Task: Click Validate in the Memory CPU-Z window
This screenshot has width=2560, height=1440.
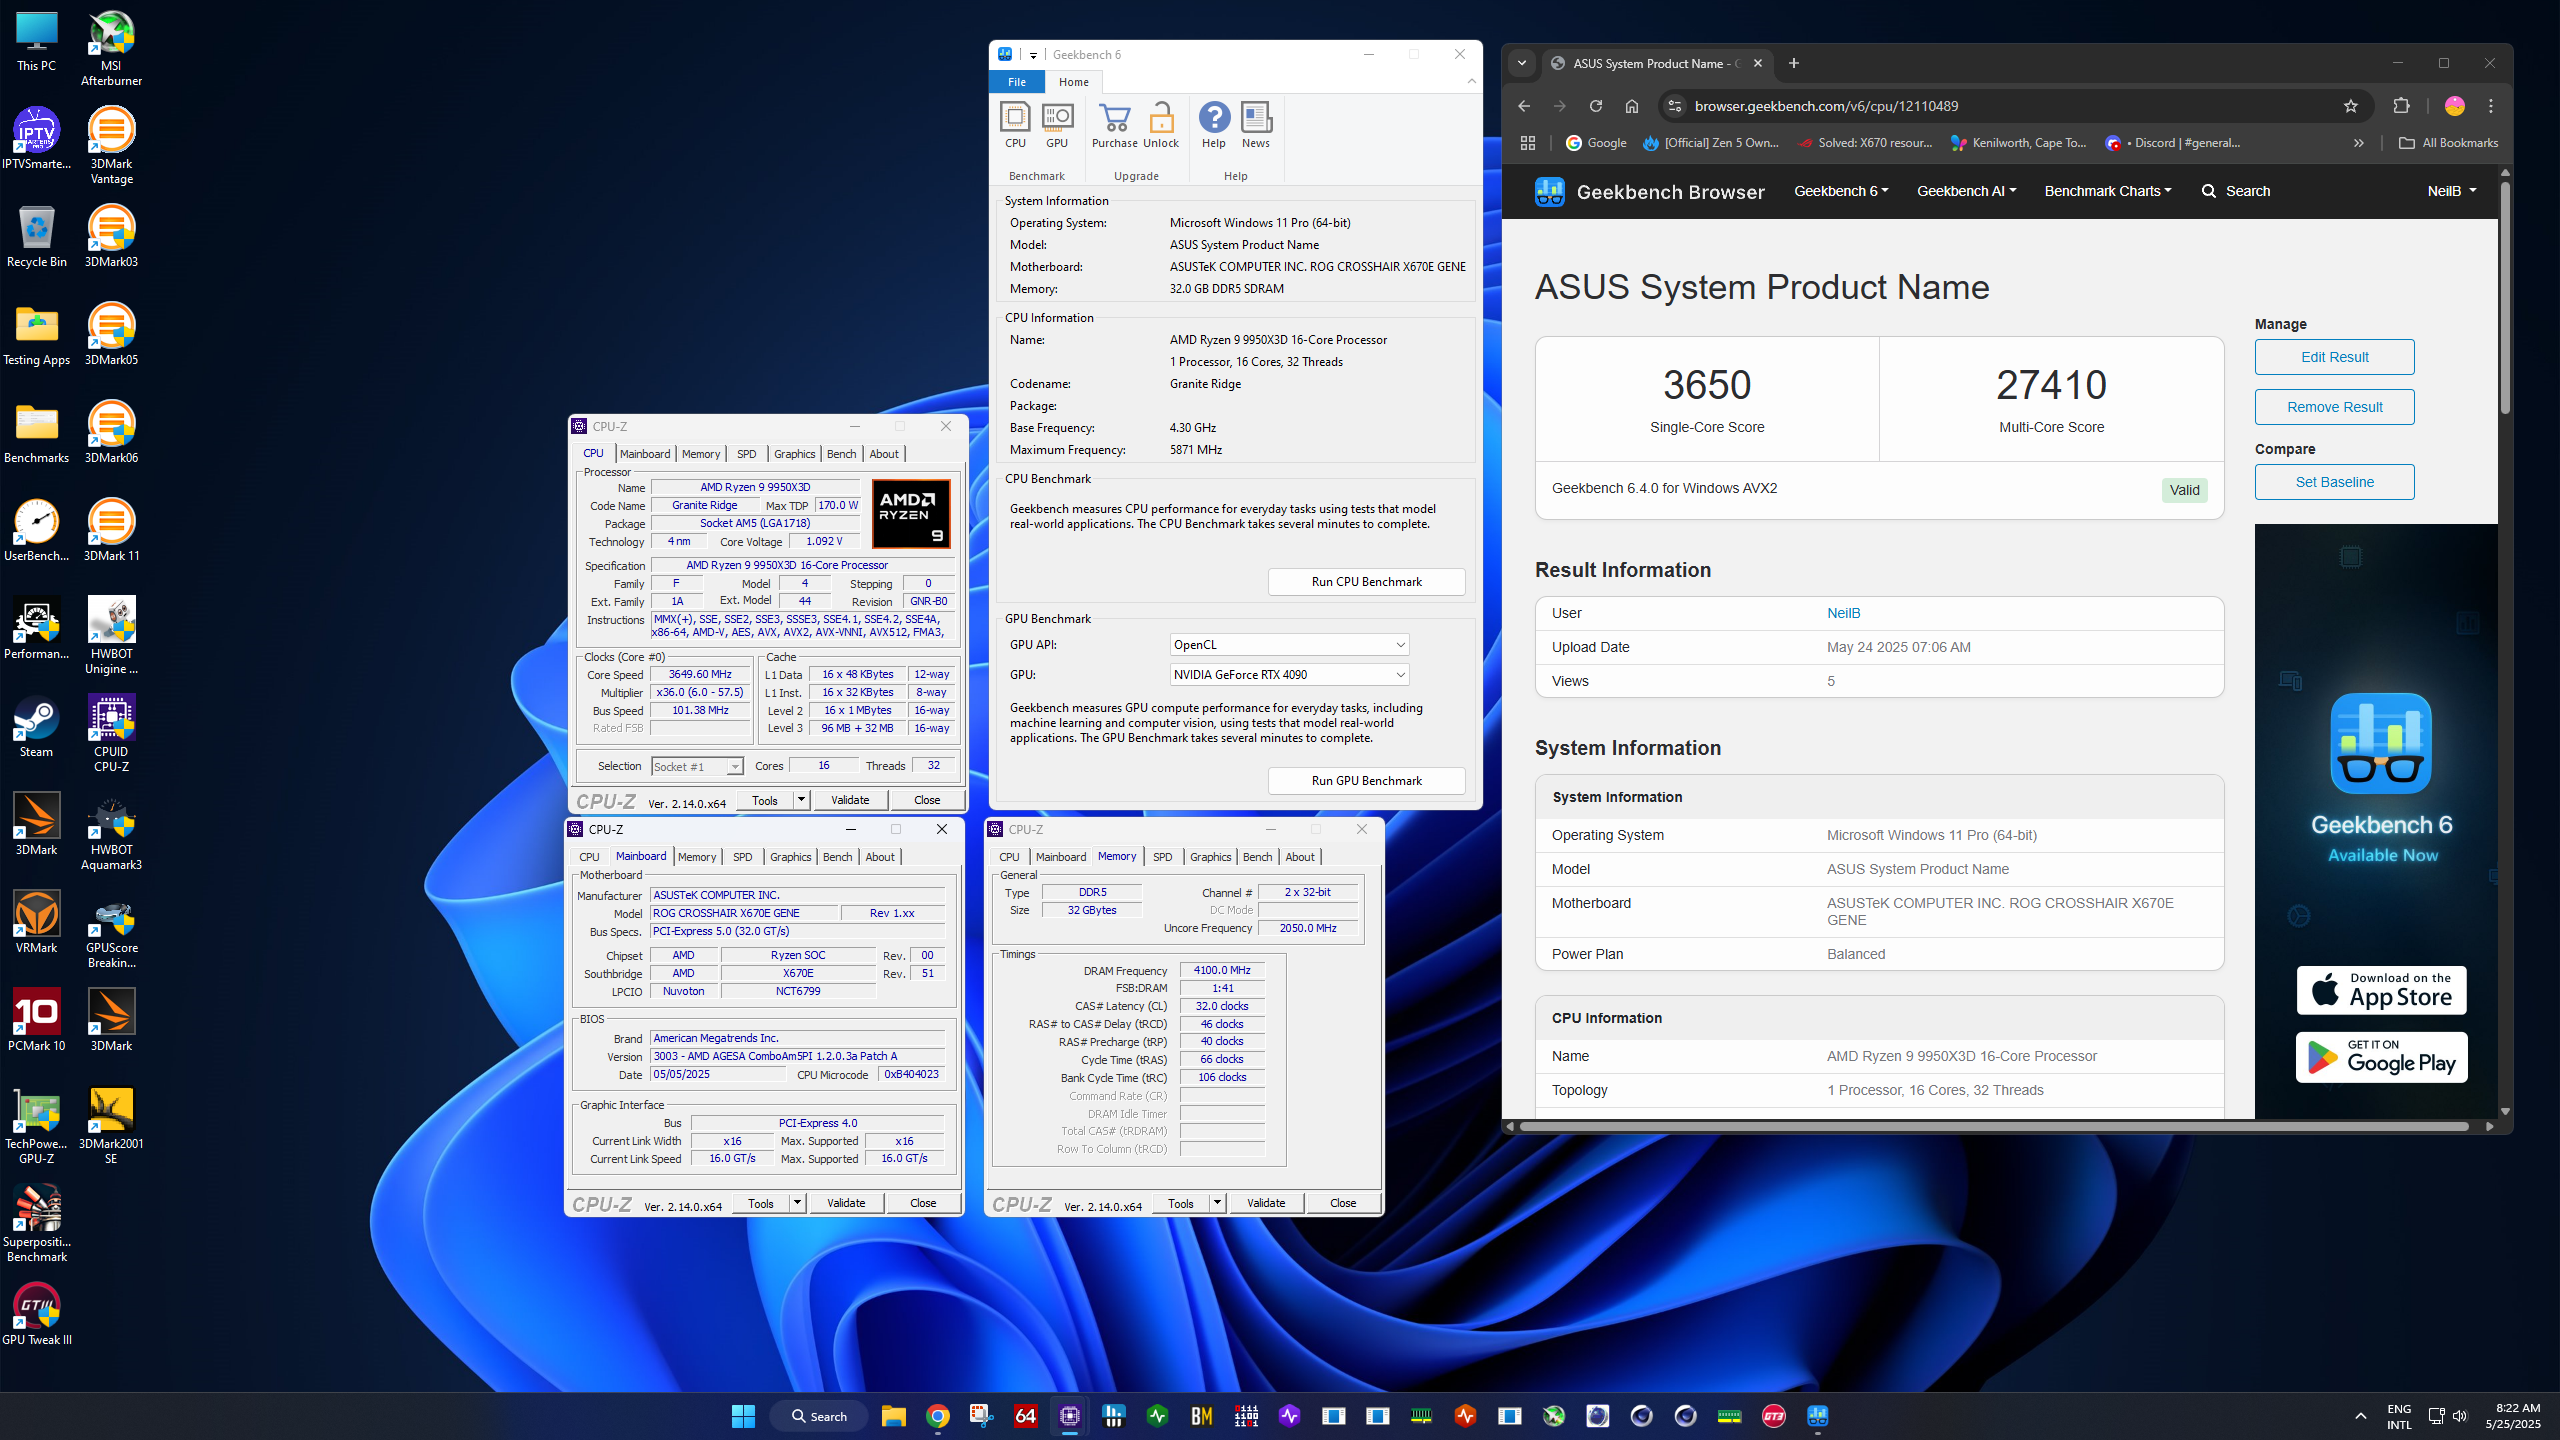Action: coord(1266,1203)
